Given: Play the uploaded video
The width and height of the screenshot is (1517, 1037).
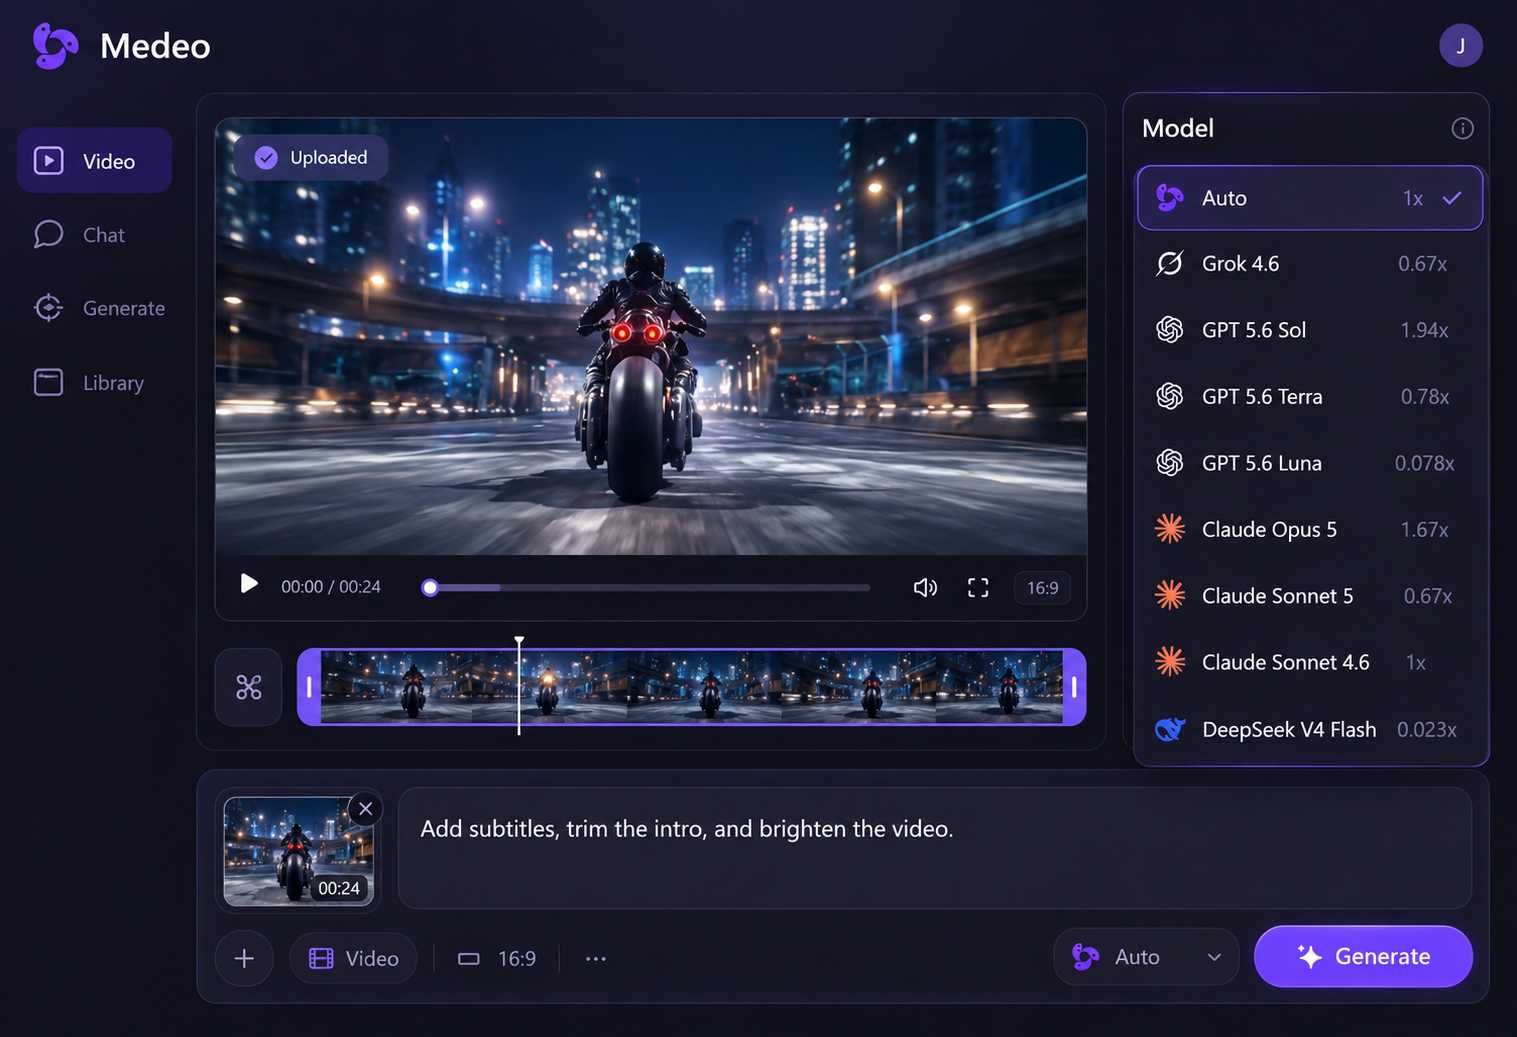Looking at the screenshot, I should coord(249,584).
